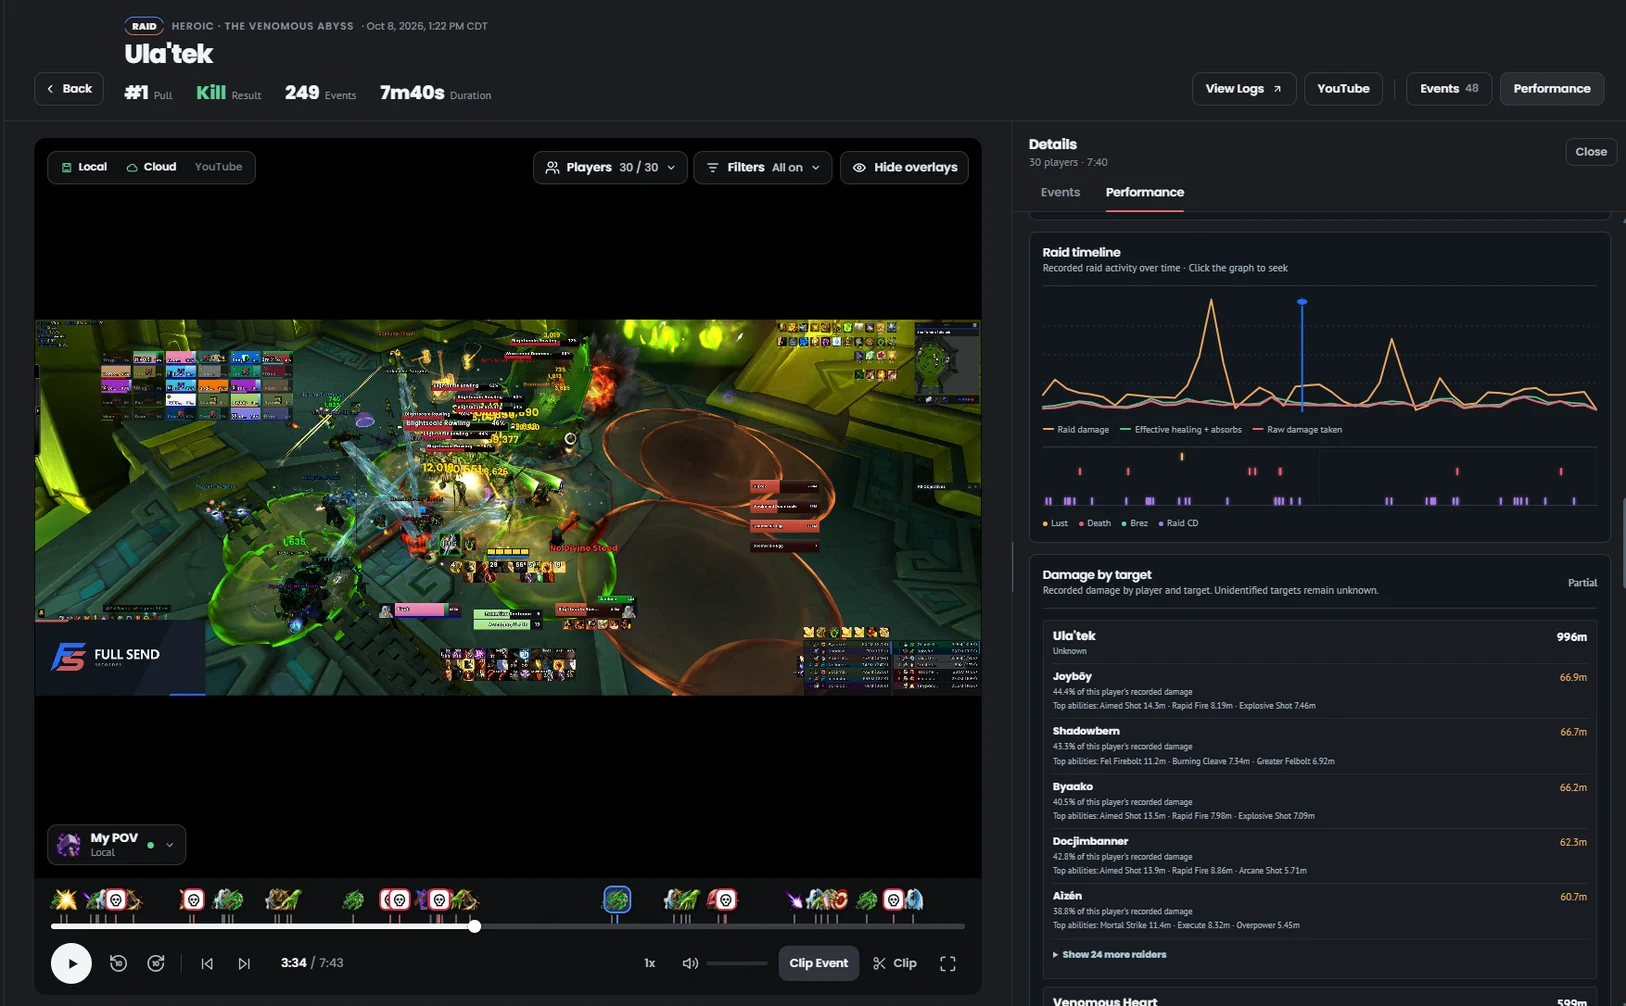1626x1006 pixels.
Task: Adjust the volume slider
Action: pos(737,963)
